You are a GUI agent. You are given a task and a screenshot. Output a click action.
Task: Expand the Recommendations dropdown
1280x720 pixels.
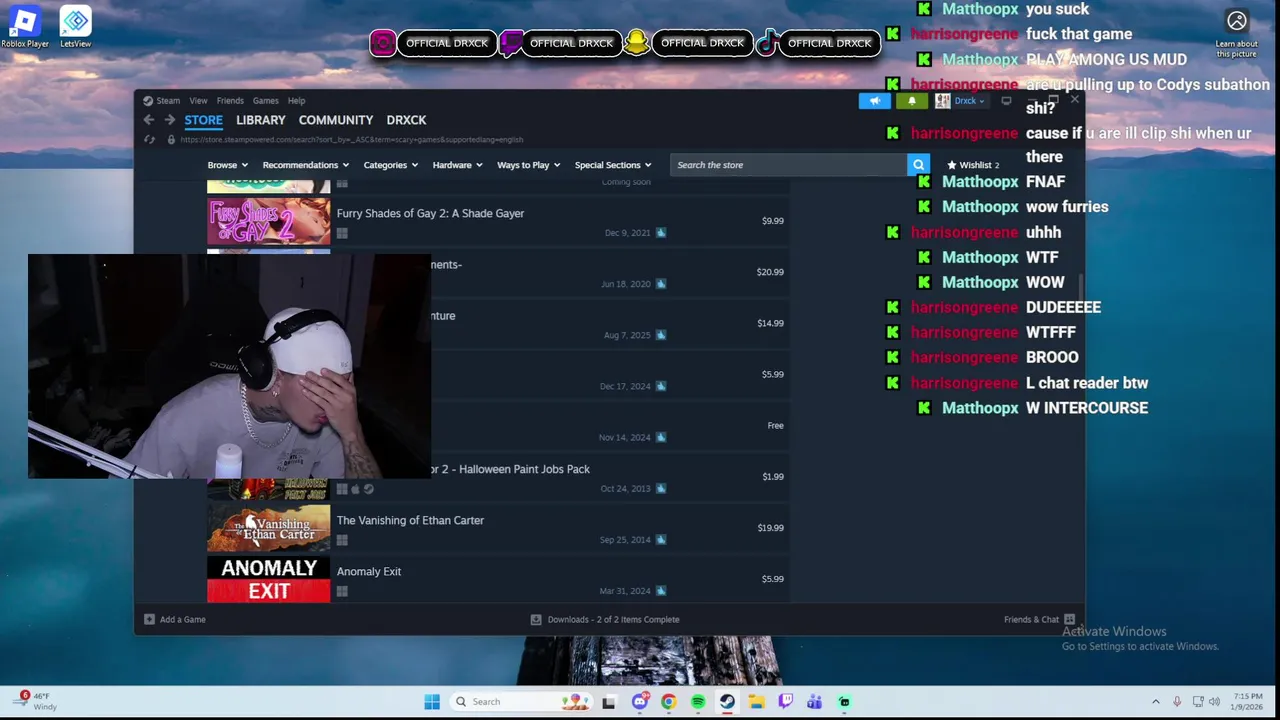[305, 165]
